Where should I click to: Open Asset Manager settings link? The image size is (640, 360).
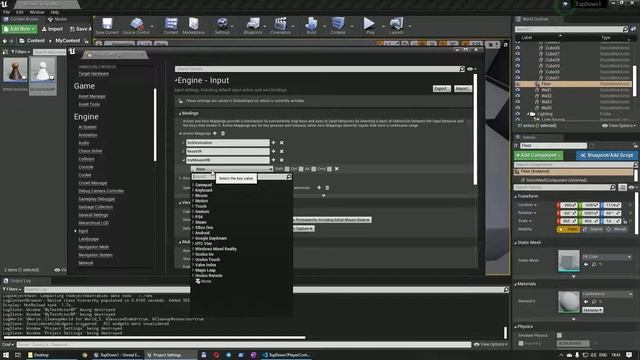[92, 96]
